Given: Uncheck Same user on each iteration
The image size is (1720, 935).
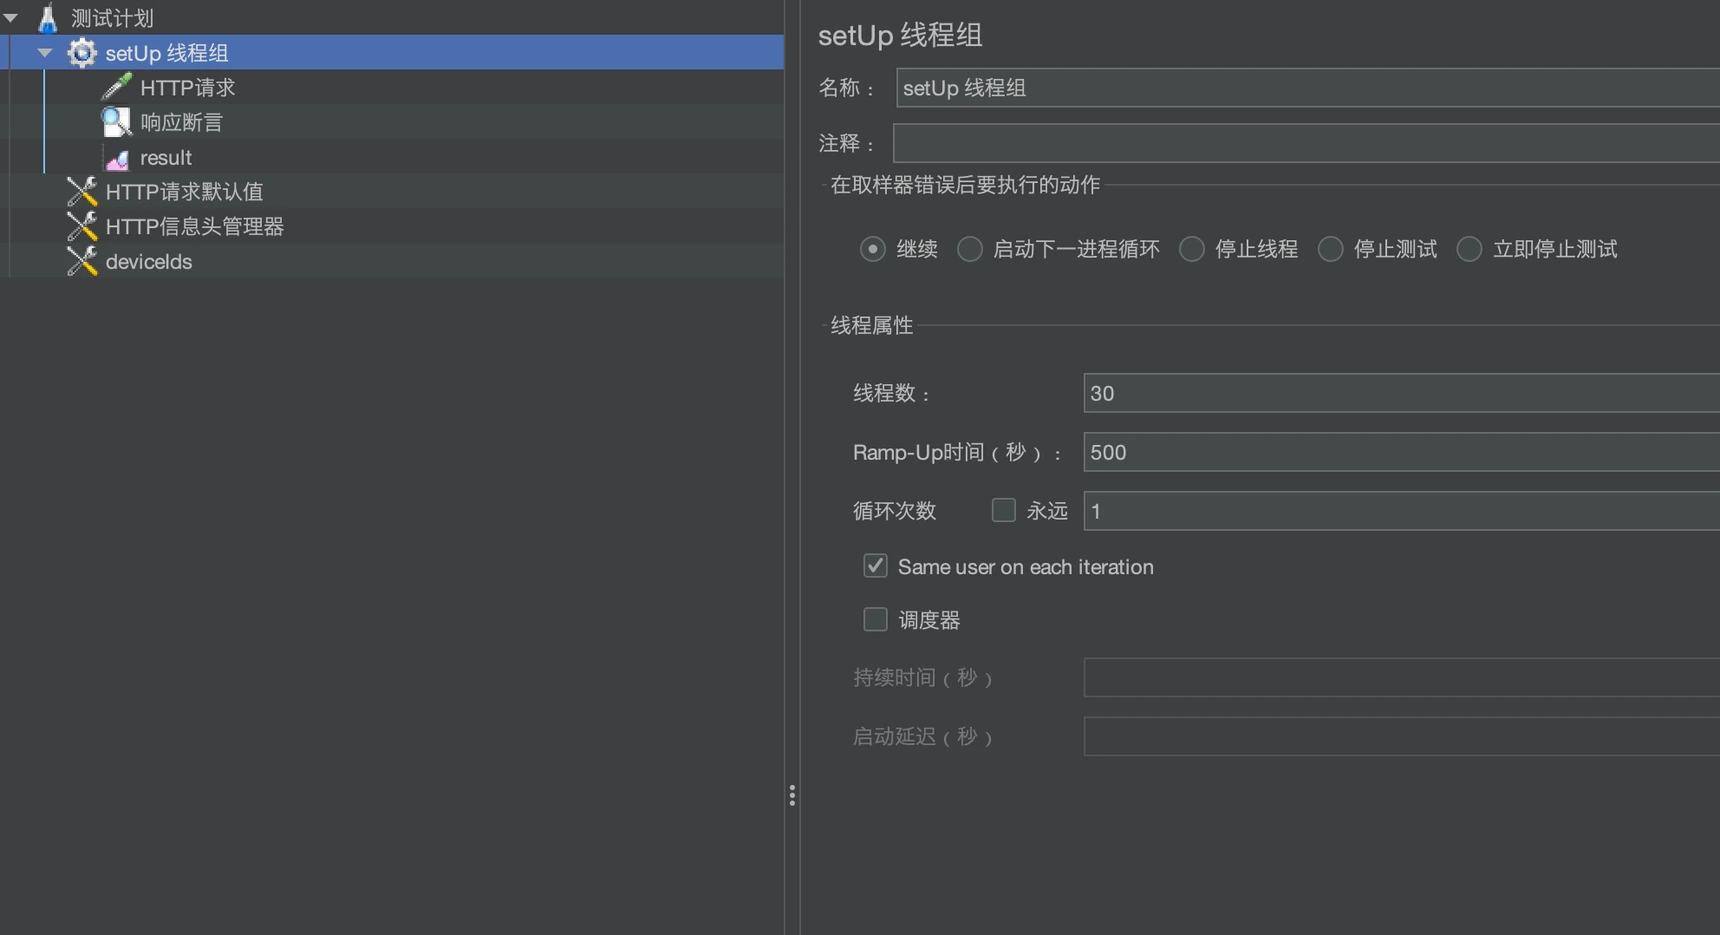Looking at the screenshot, I should 875,566.
